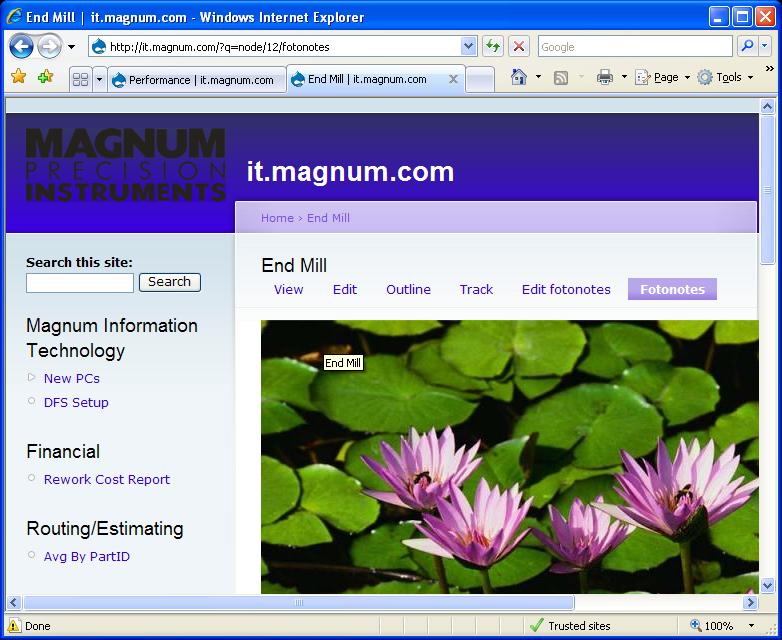Open the address bar history dropdown

pos(468,47)
